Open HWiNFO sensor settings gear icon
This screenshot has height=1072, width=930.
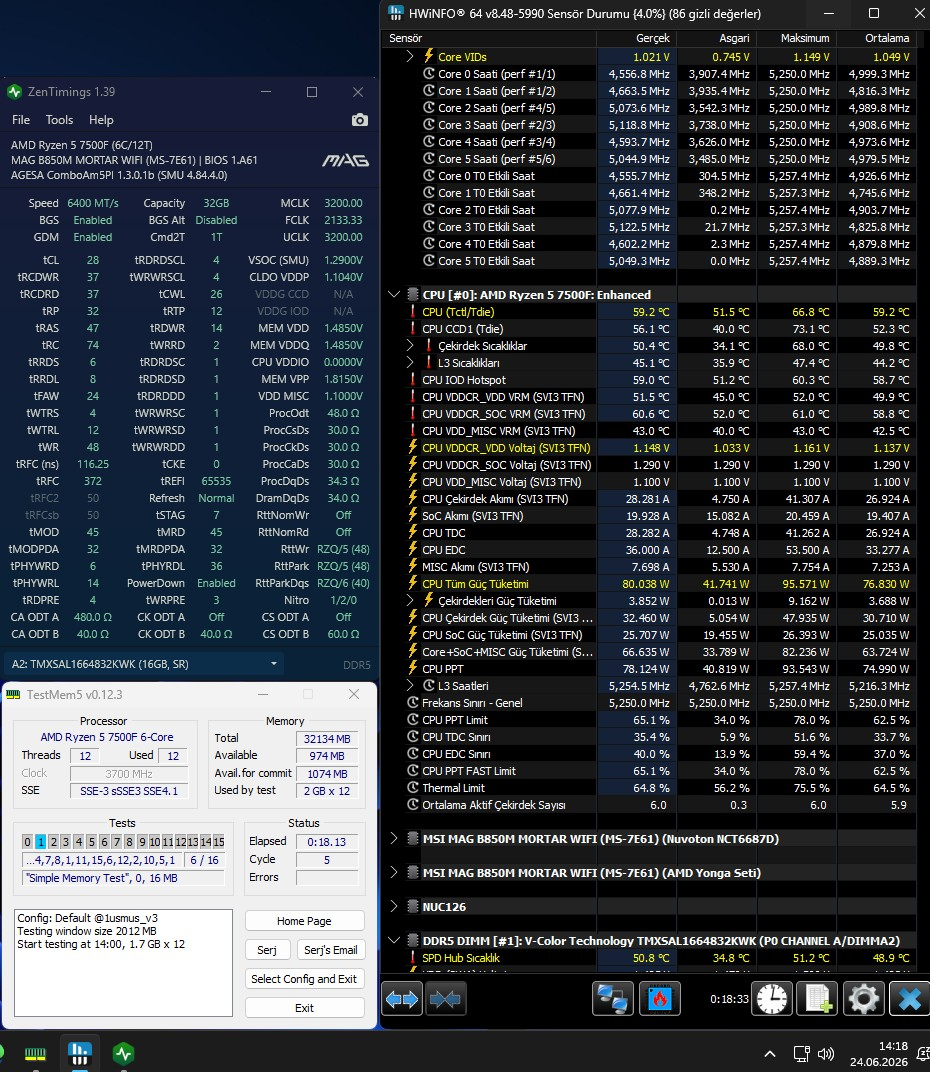864,1000
